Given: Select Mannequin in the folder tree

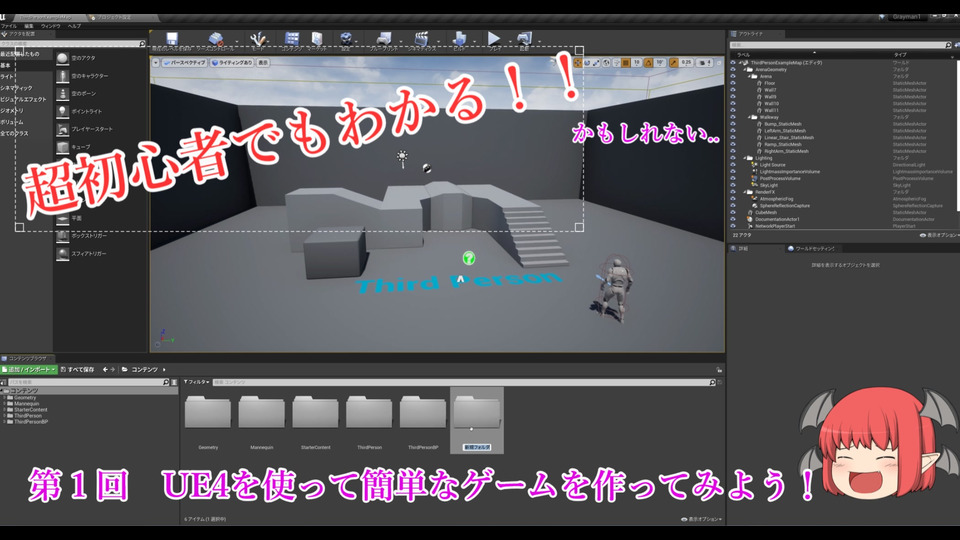Looking at the screenshot, I should pos(26,403).
